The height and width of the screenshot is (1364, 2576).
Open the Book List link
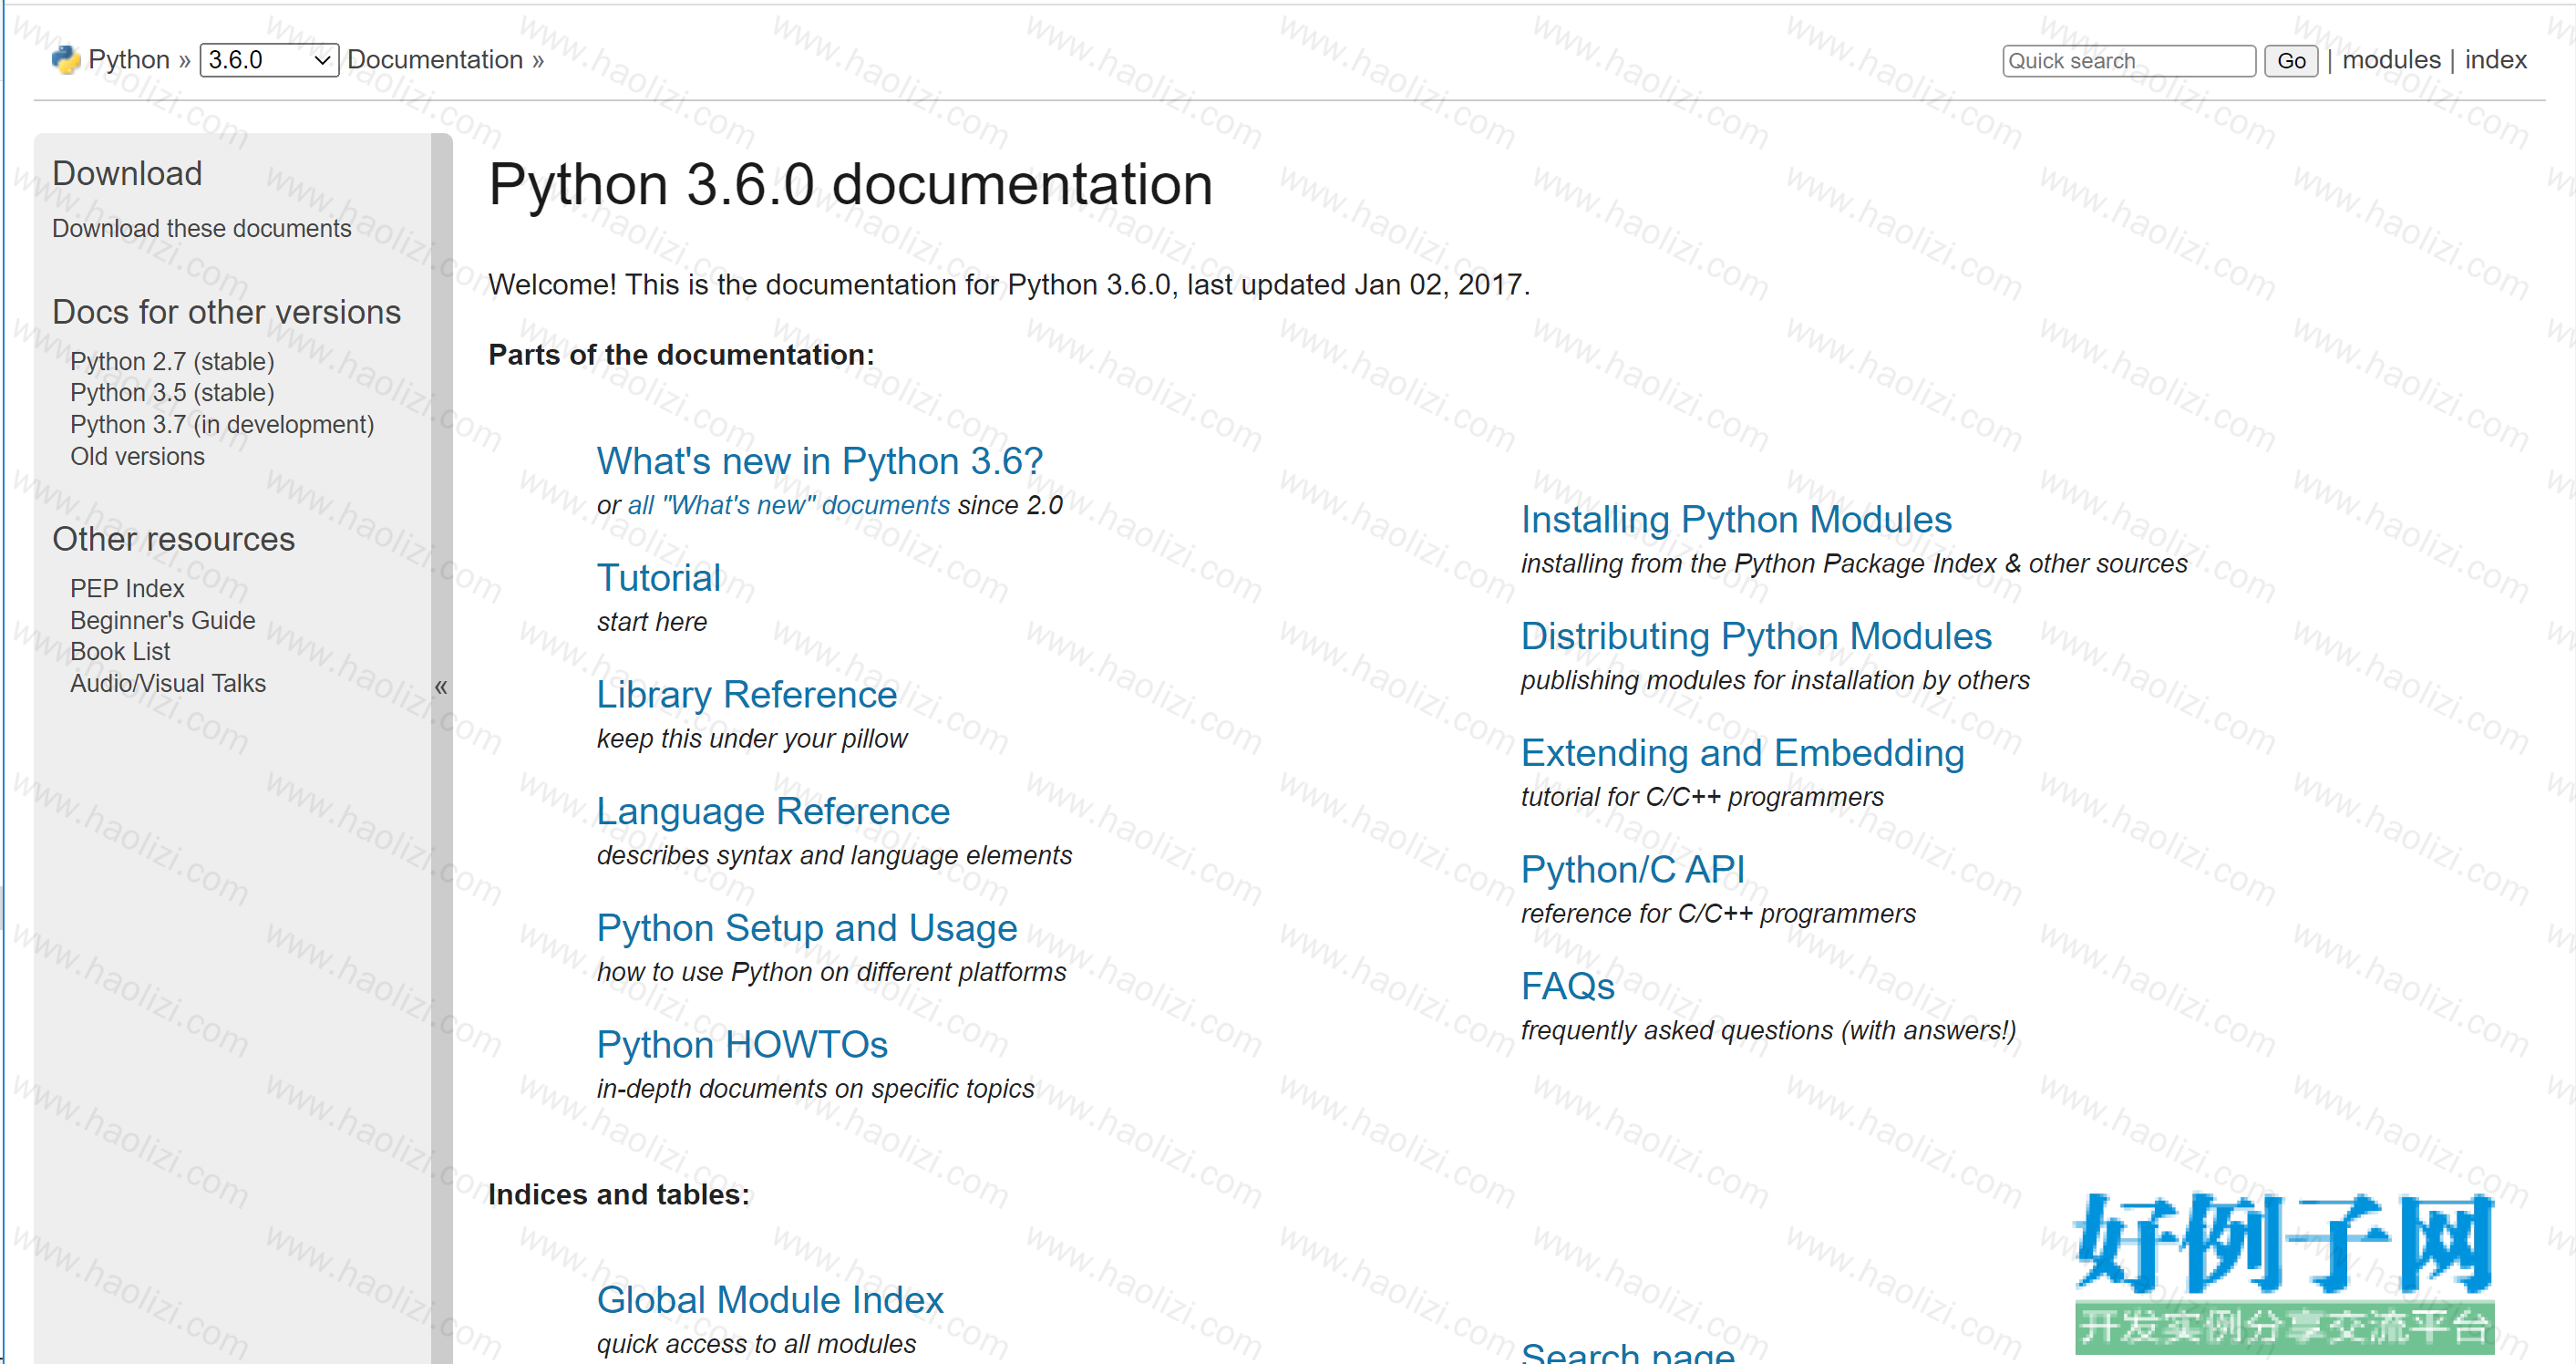pos(120,652)
